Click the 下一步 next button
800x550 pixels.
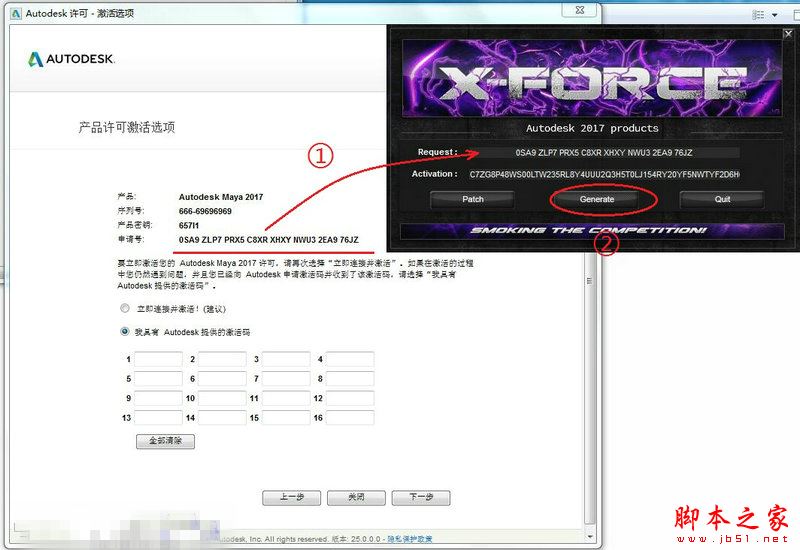(421, 497)
